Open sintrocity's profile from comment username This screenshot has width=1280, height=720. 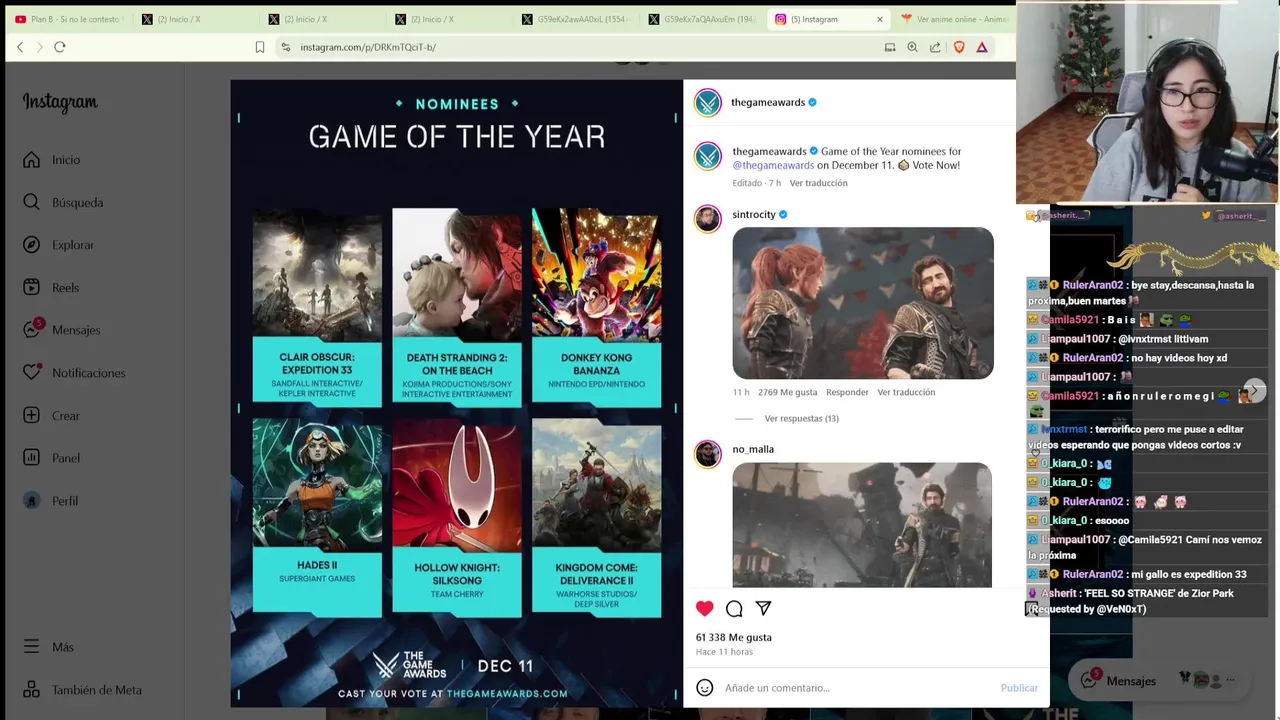point(754,214)
